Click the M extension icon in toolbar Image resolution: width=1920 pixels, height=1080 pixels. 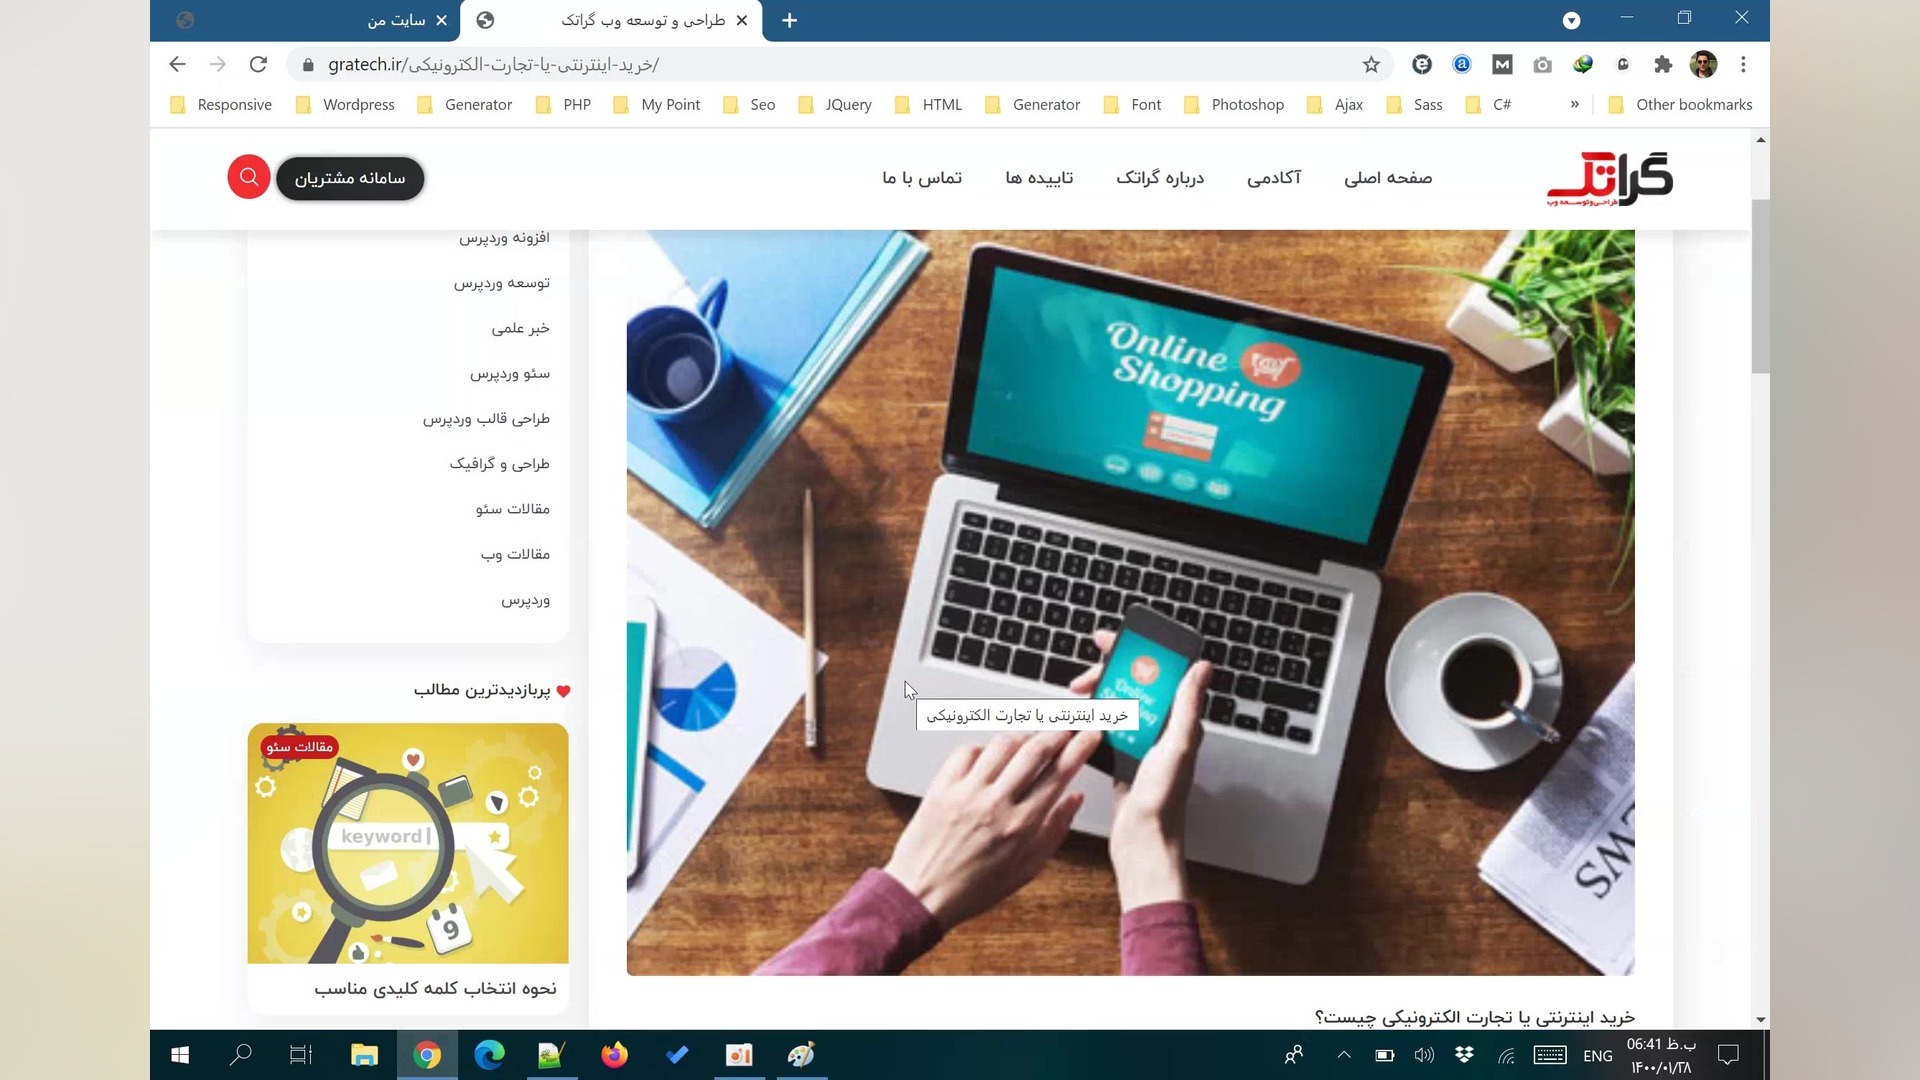(x=1502, y=65)
